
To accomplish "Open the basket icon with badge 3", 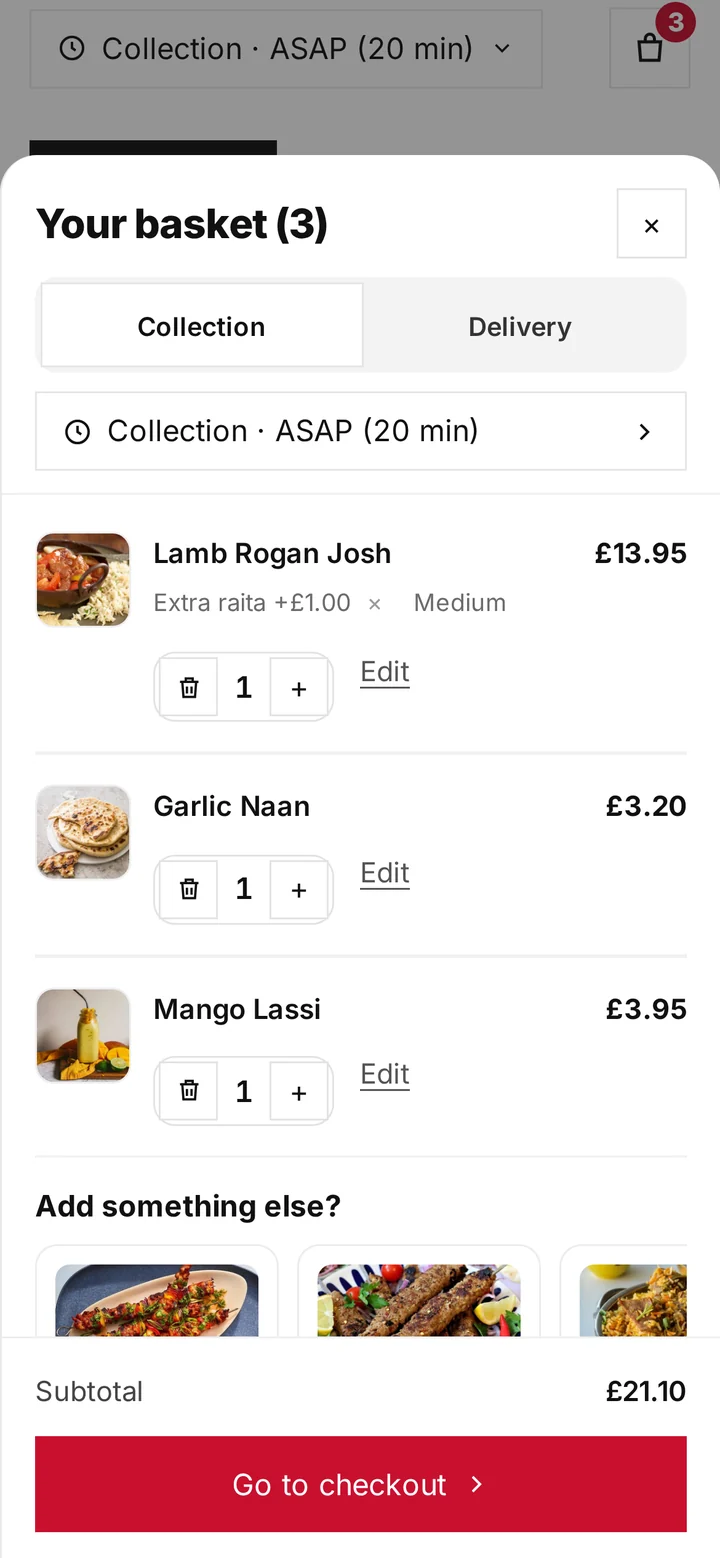I will pyautogui.click(x=650, y=48).
